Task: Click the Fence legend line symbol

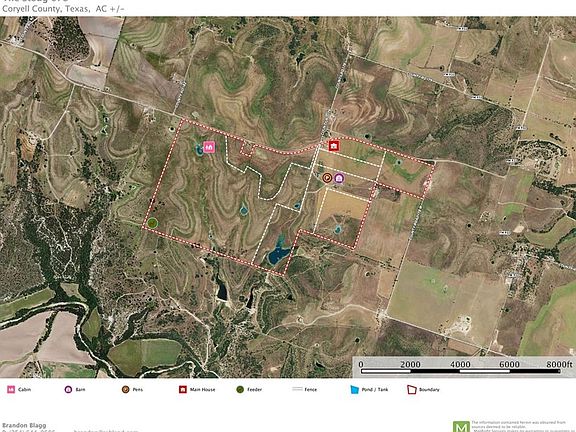Action: click(297, 389)
